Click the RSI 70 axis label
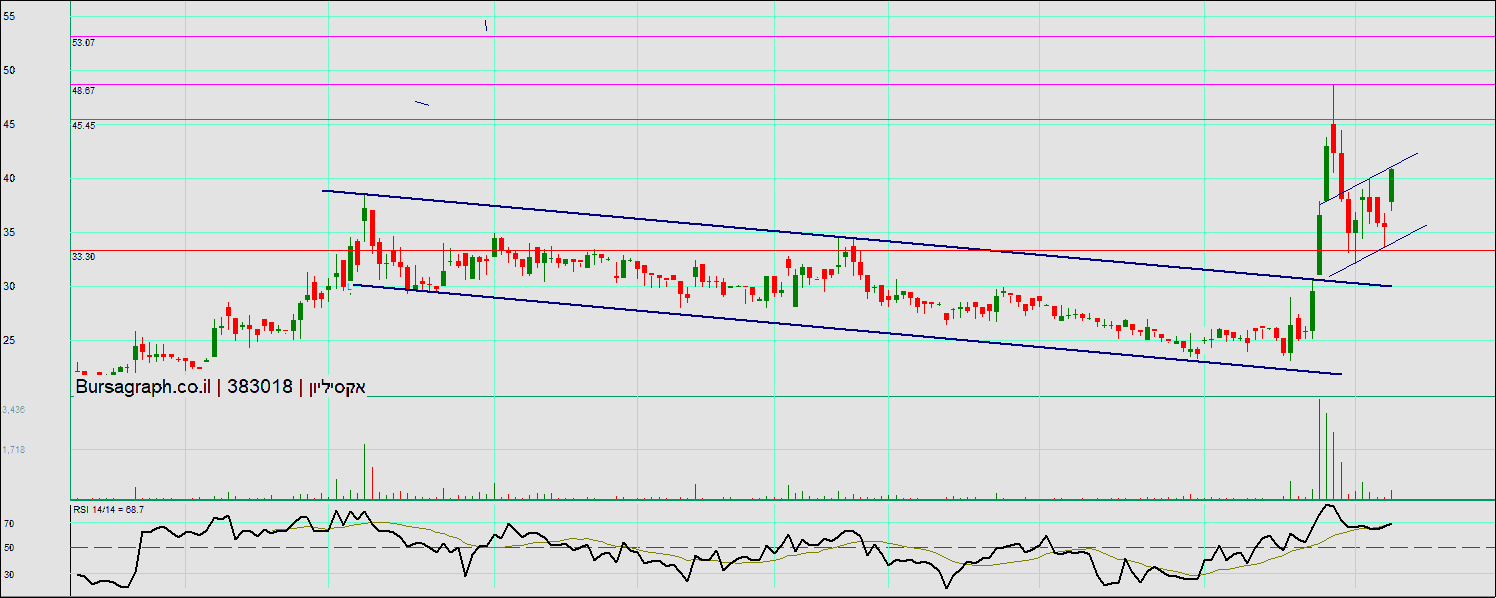The image size is (1496, 598). coord(8,523)
